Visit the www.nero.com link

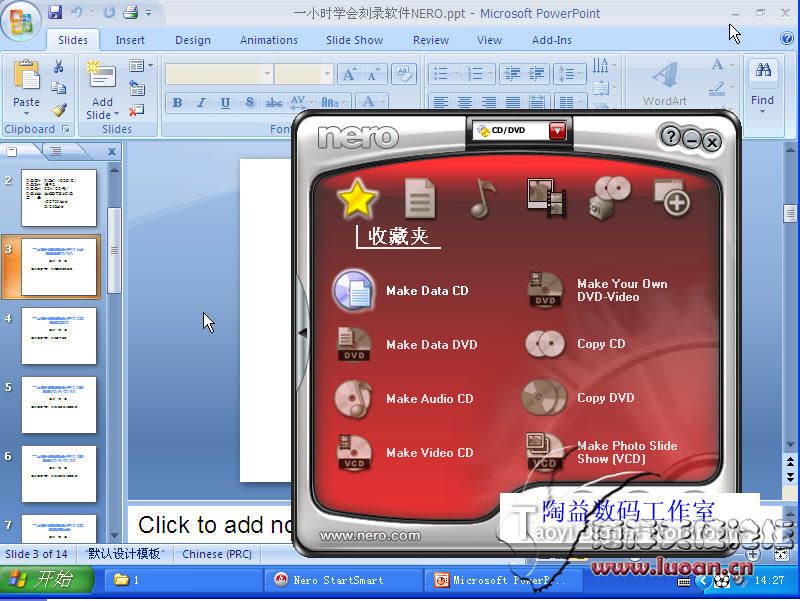click(370, 536)
